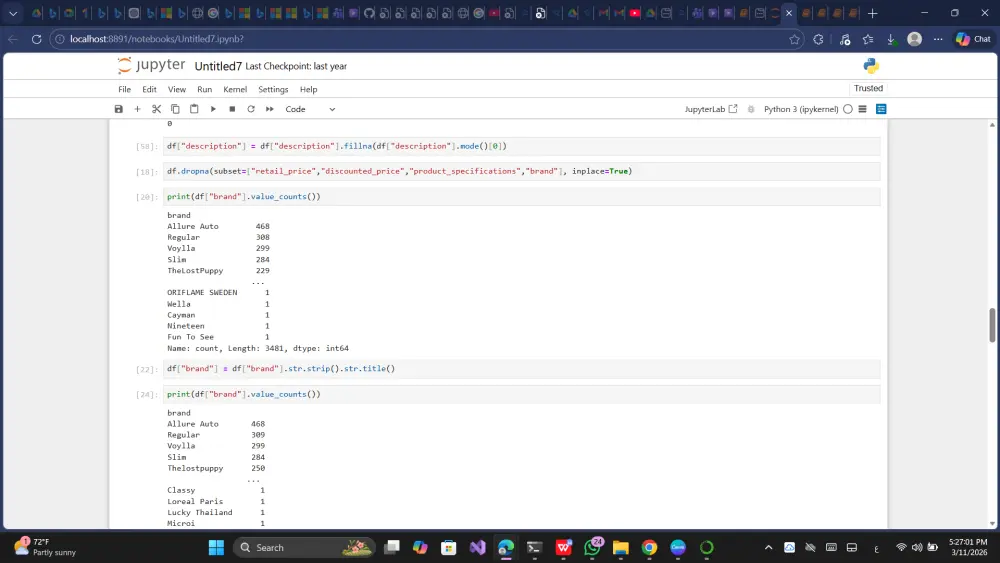The image size is (1000, 563).
Task: Open Copilot Chat sidebar
Action: pos(973,39)
